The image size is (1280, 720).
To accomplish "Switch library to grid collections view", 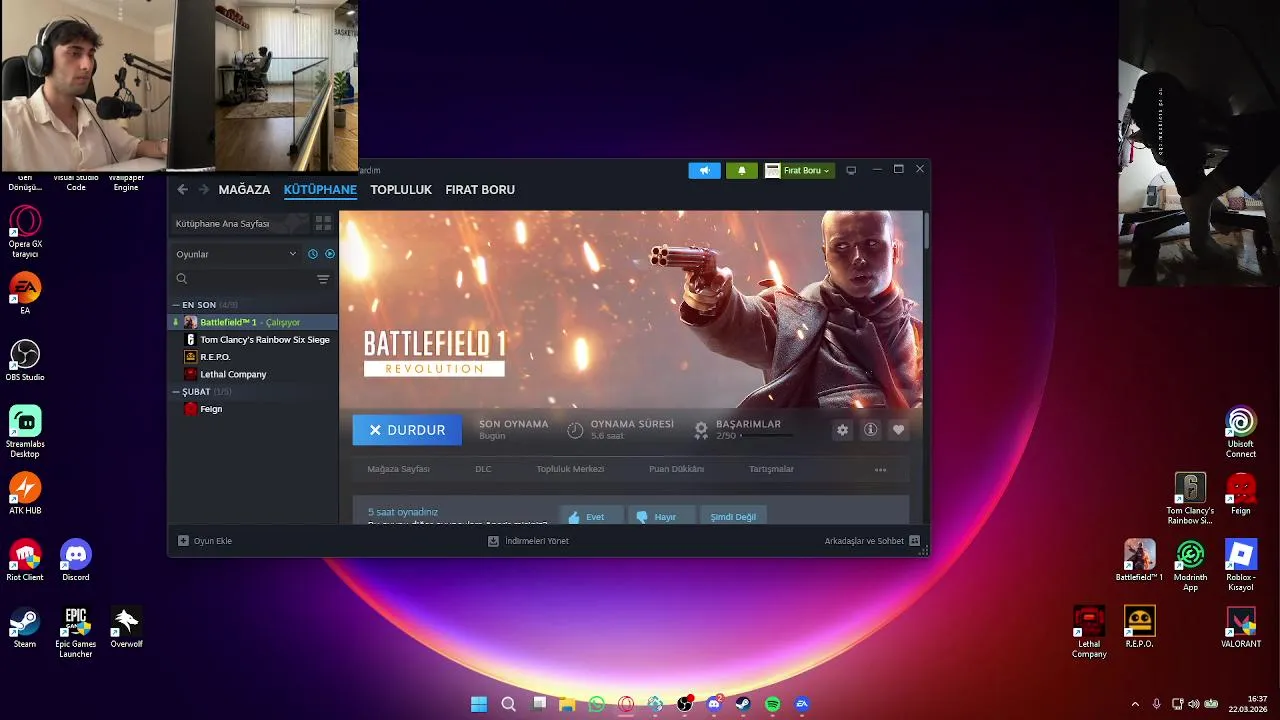I will click(x=323, y=223).
